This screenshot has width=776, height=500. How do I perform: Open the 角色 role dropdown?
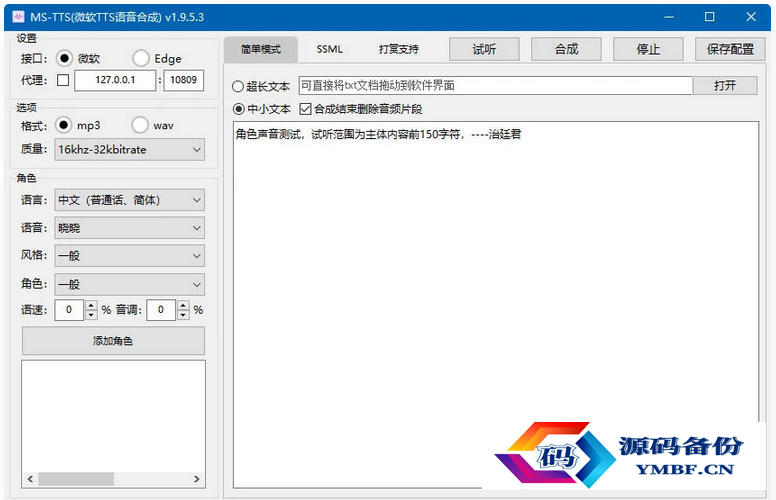coord(129,285)
